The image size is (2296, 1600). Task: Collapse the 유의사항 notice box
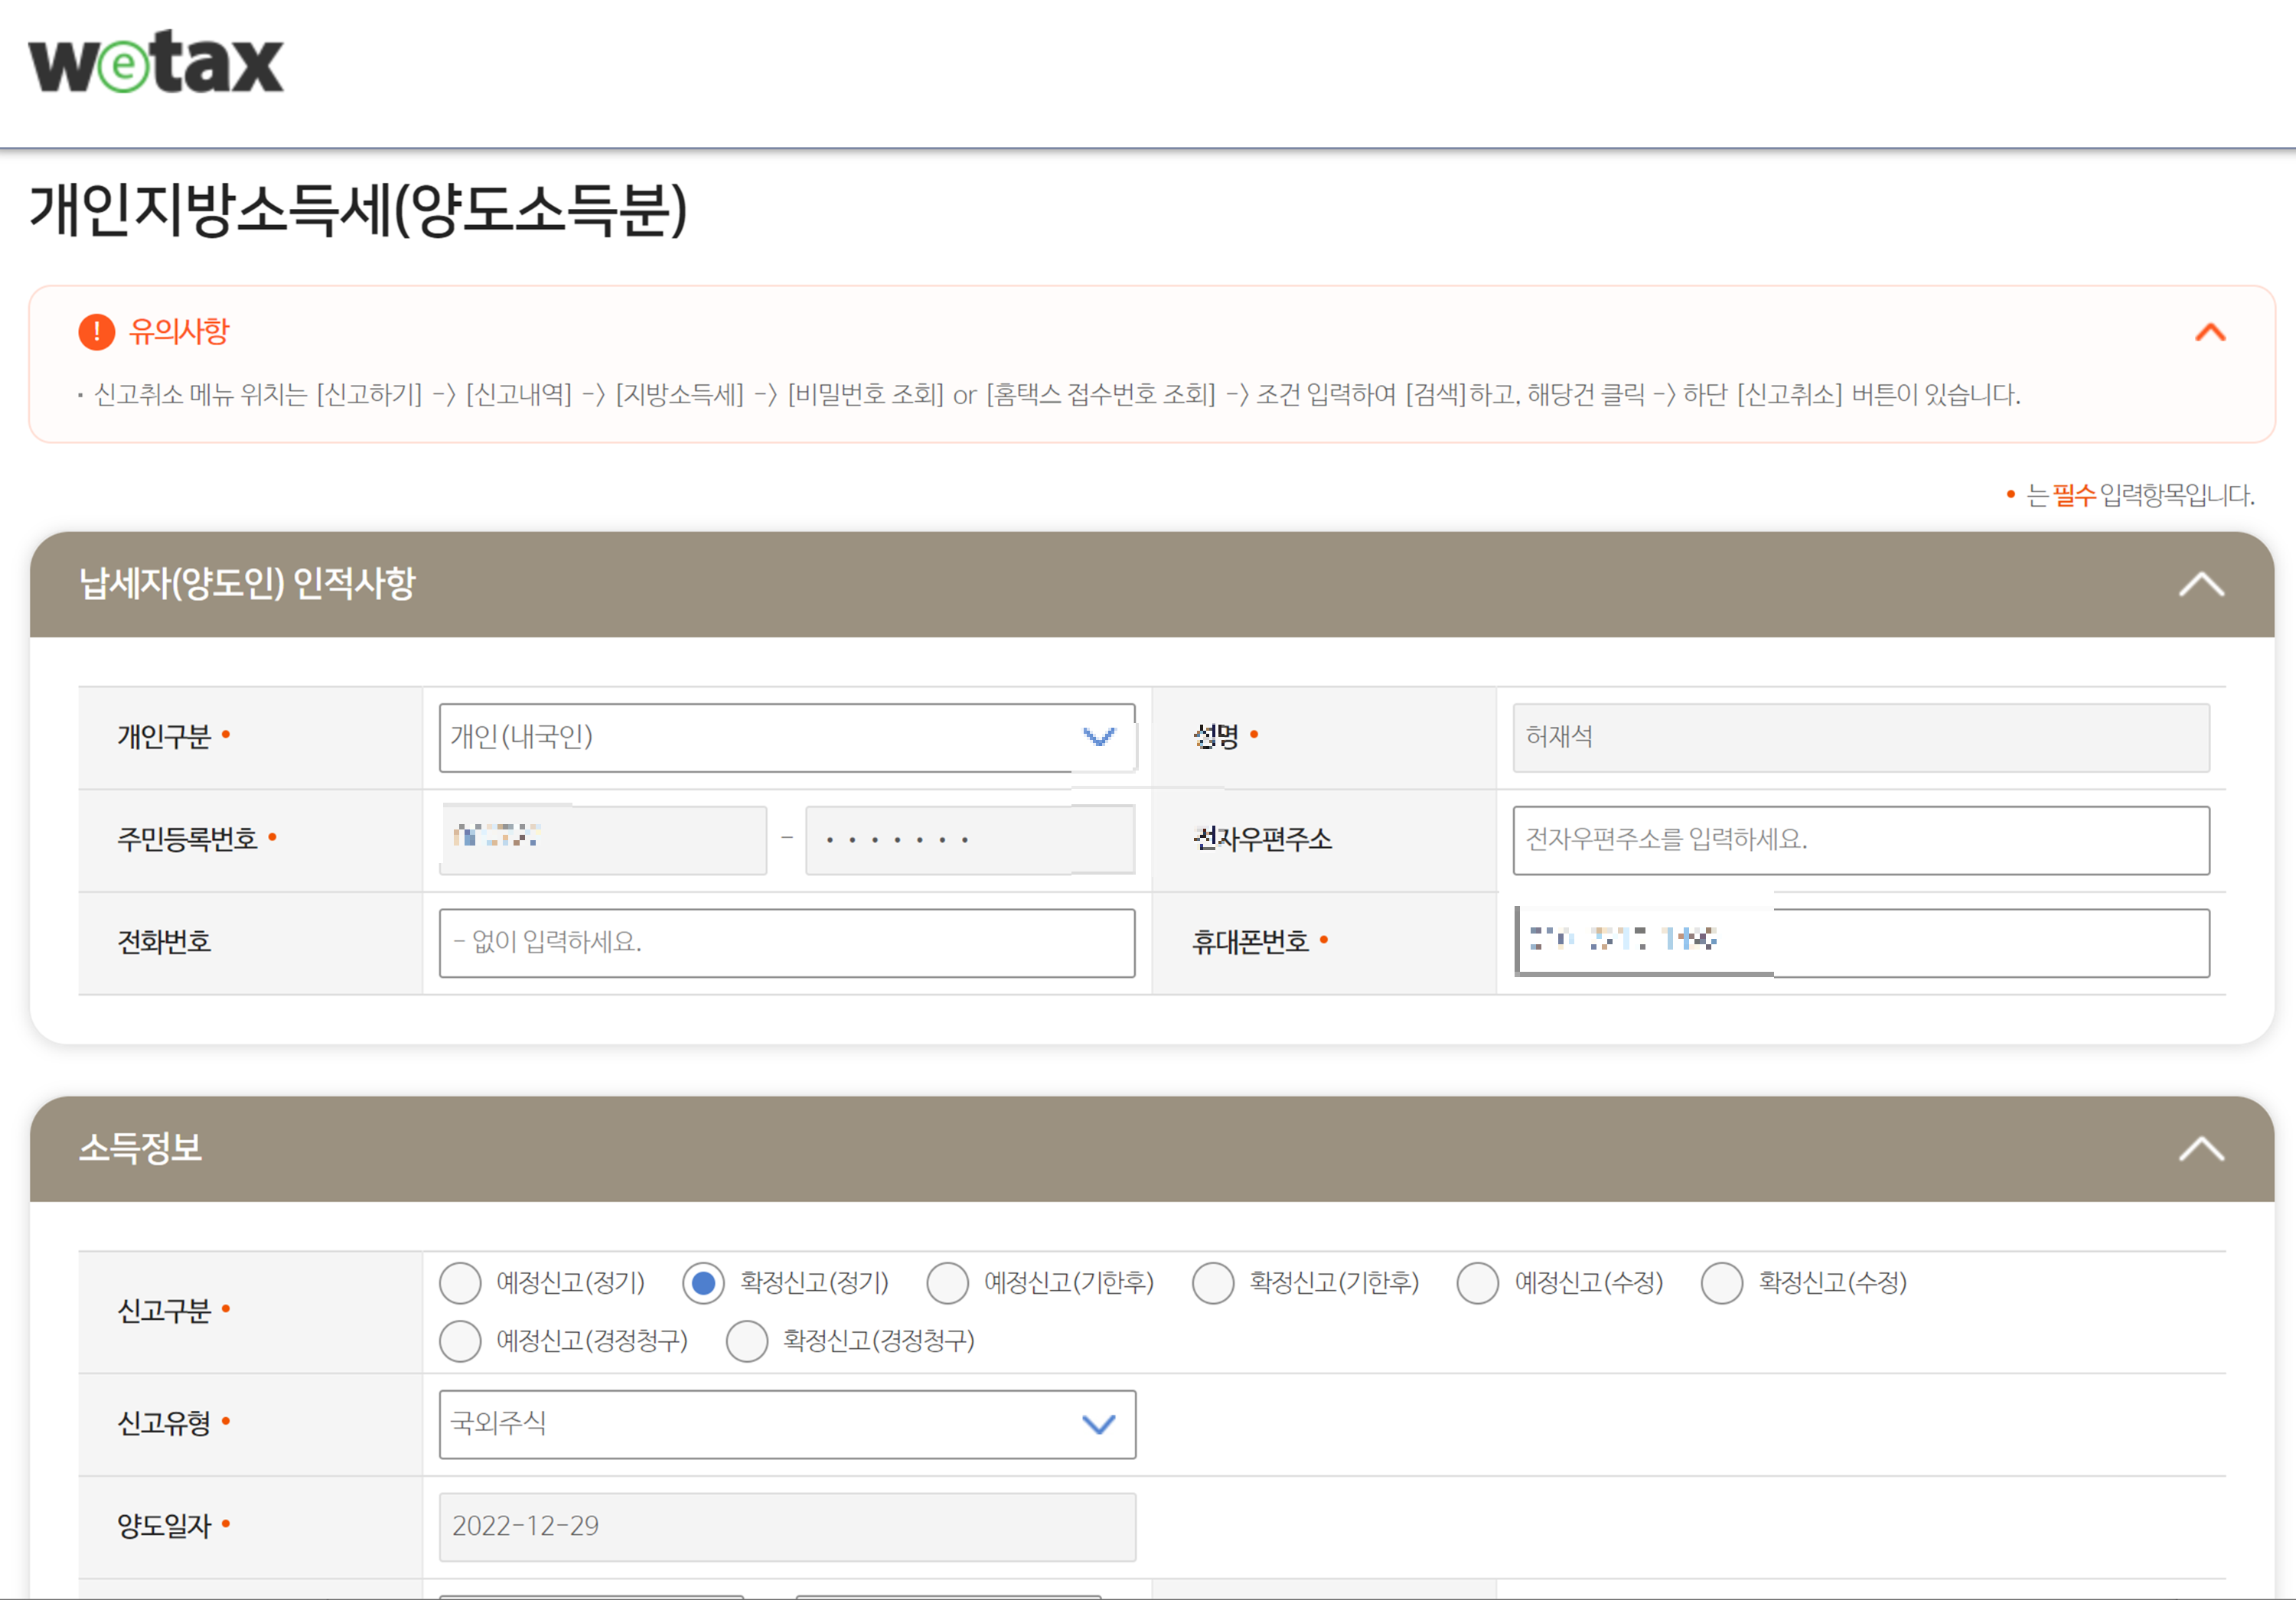(2210, 332)
